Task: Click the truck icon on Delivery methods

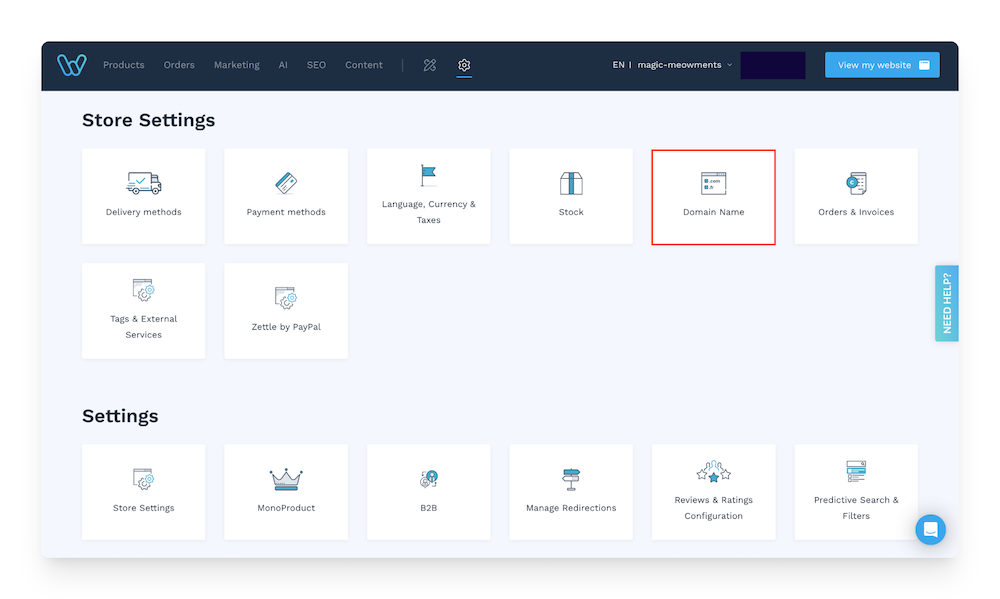Action: (x=143, y=184)
